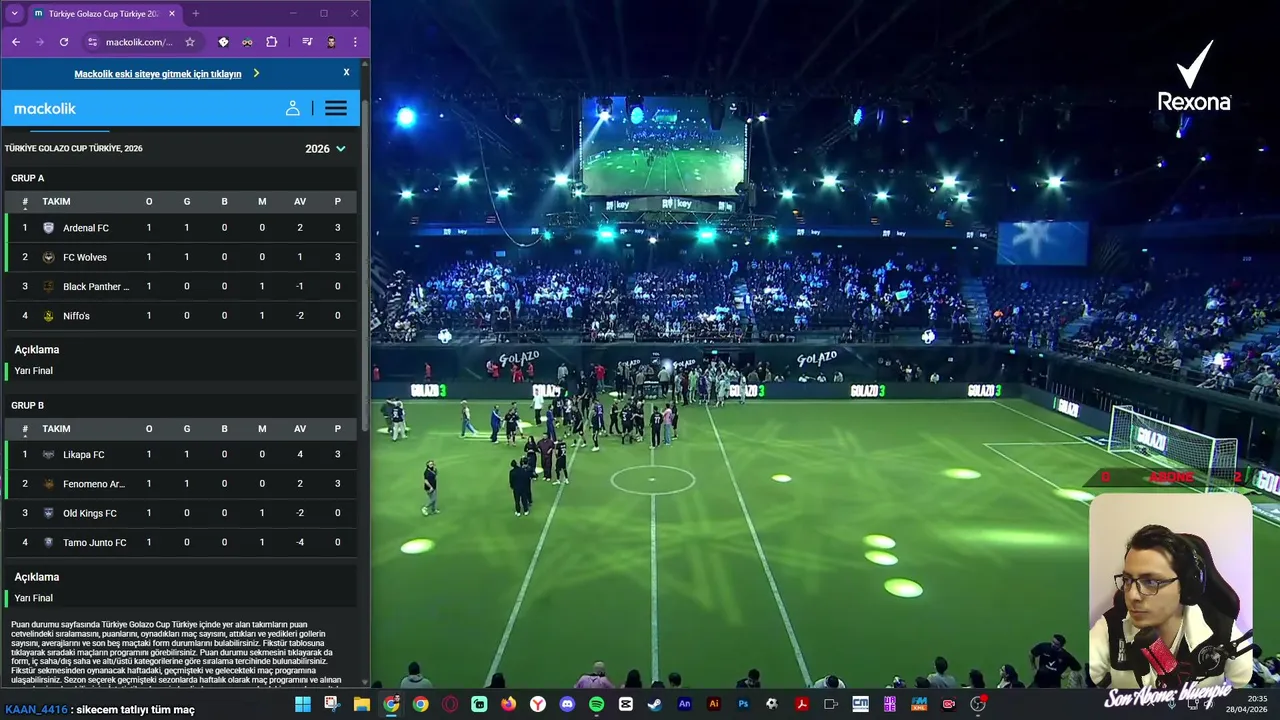Go back in the browser
This screenshot has width=1280, height=720.
click(15, 42)
